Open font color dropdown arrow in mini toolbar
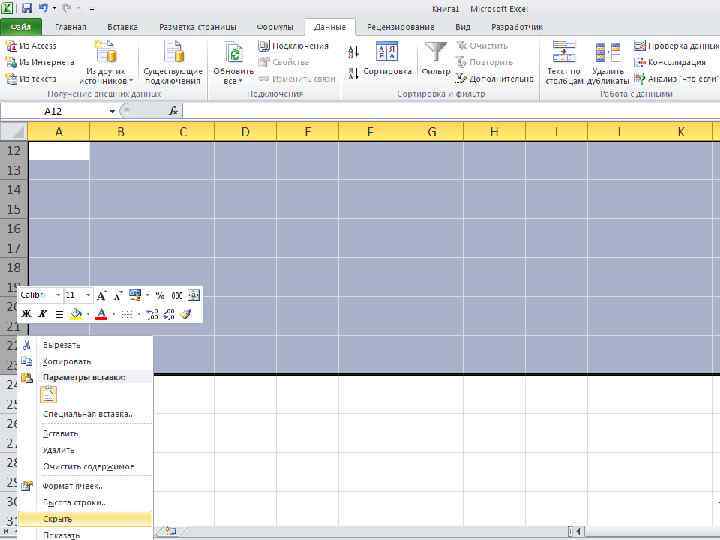720x540 pixels. pos(113,315)
